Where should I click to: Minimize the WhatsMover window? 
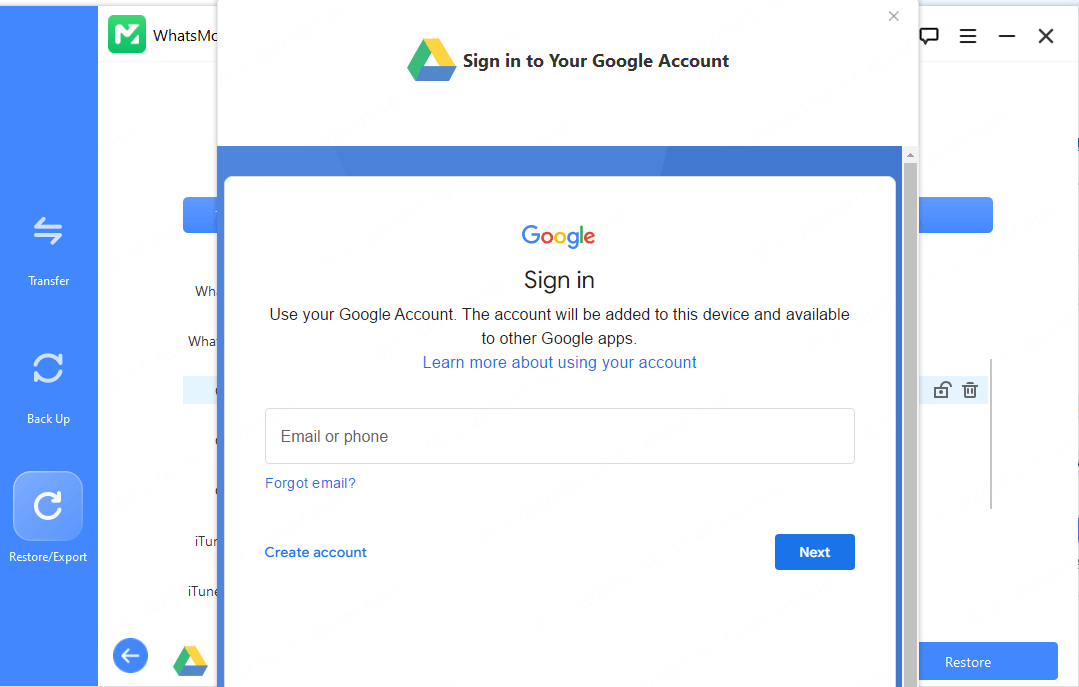coord(1007,36)
